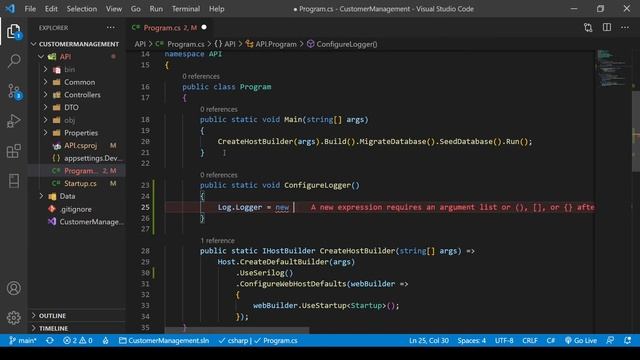Click the editor horizontal scrollbar
Image resolution: width=640 pixels, height=360 pixels.
tap(237, 330)
